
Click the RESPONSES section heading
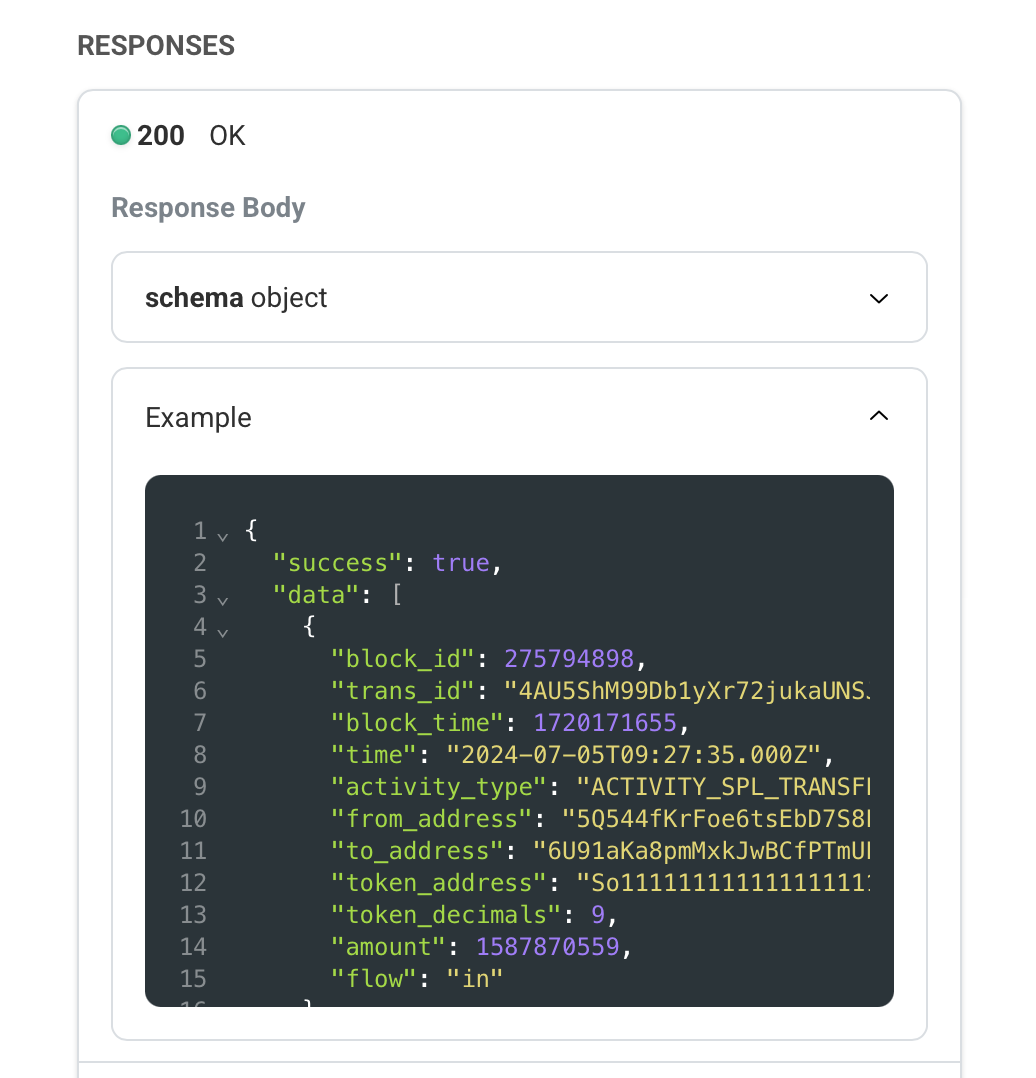point(156,45)
